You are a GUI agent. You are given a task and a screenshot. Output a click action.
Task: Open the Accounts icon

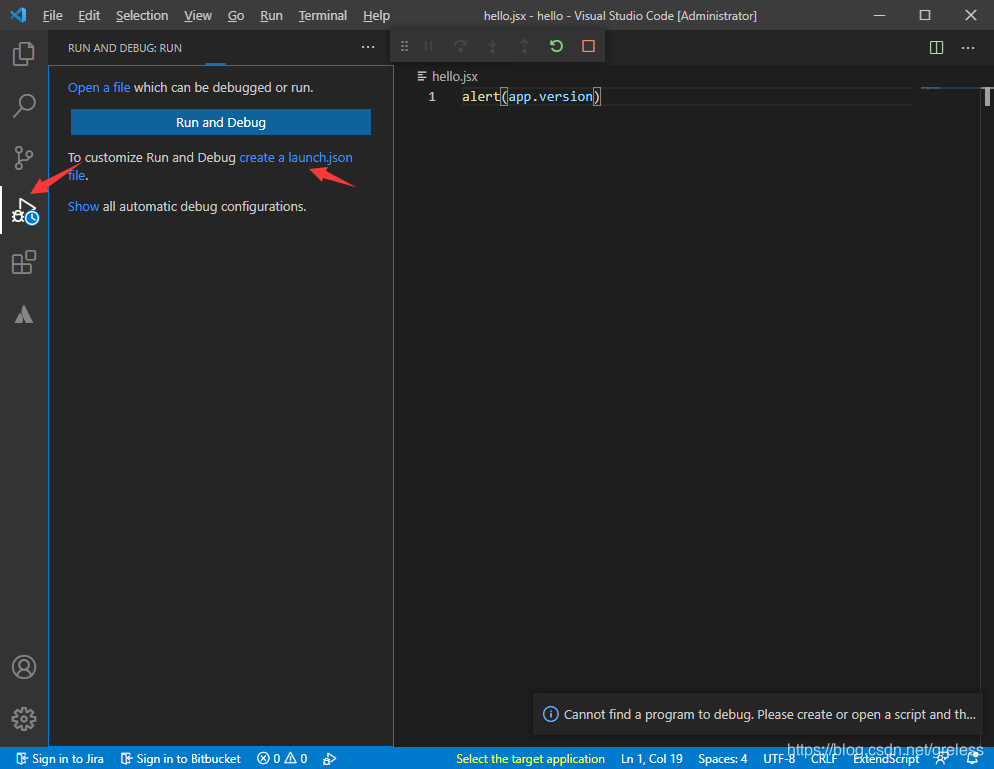pos(23,667)
